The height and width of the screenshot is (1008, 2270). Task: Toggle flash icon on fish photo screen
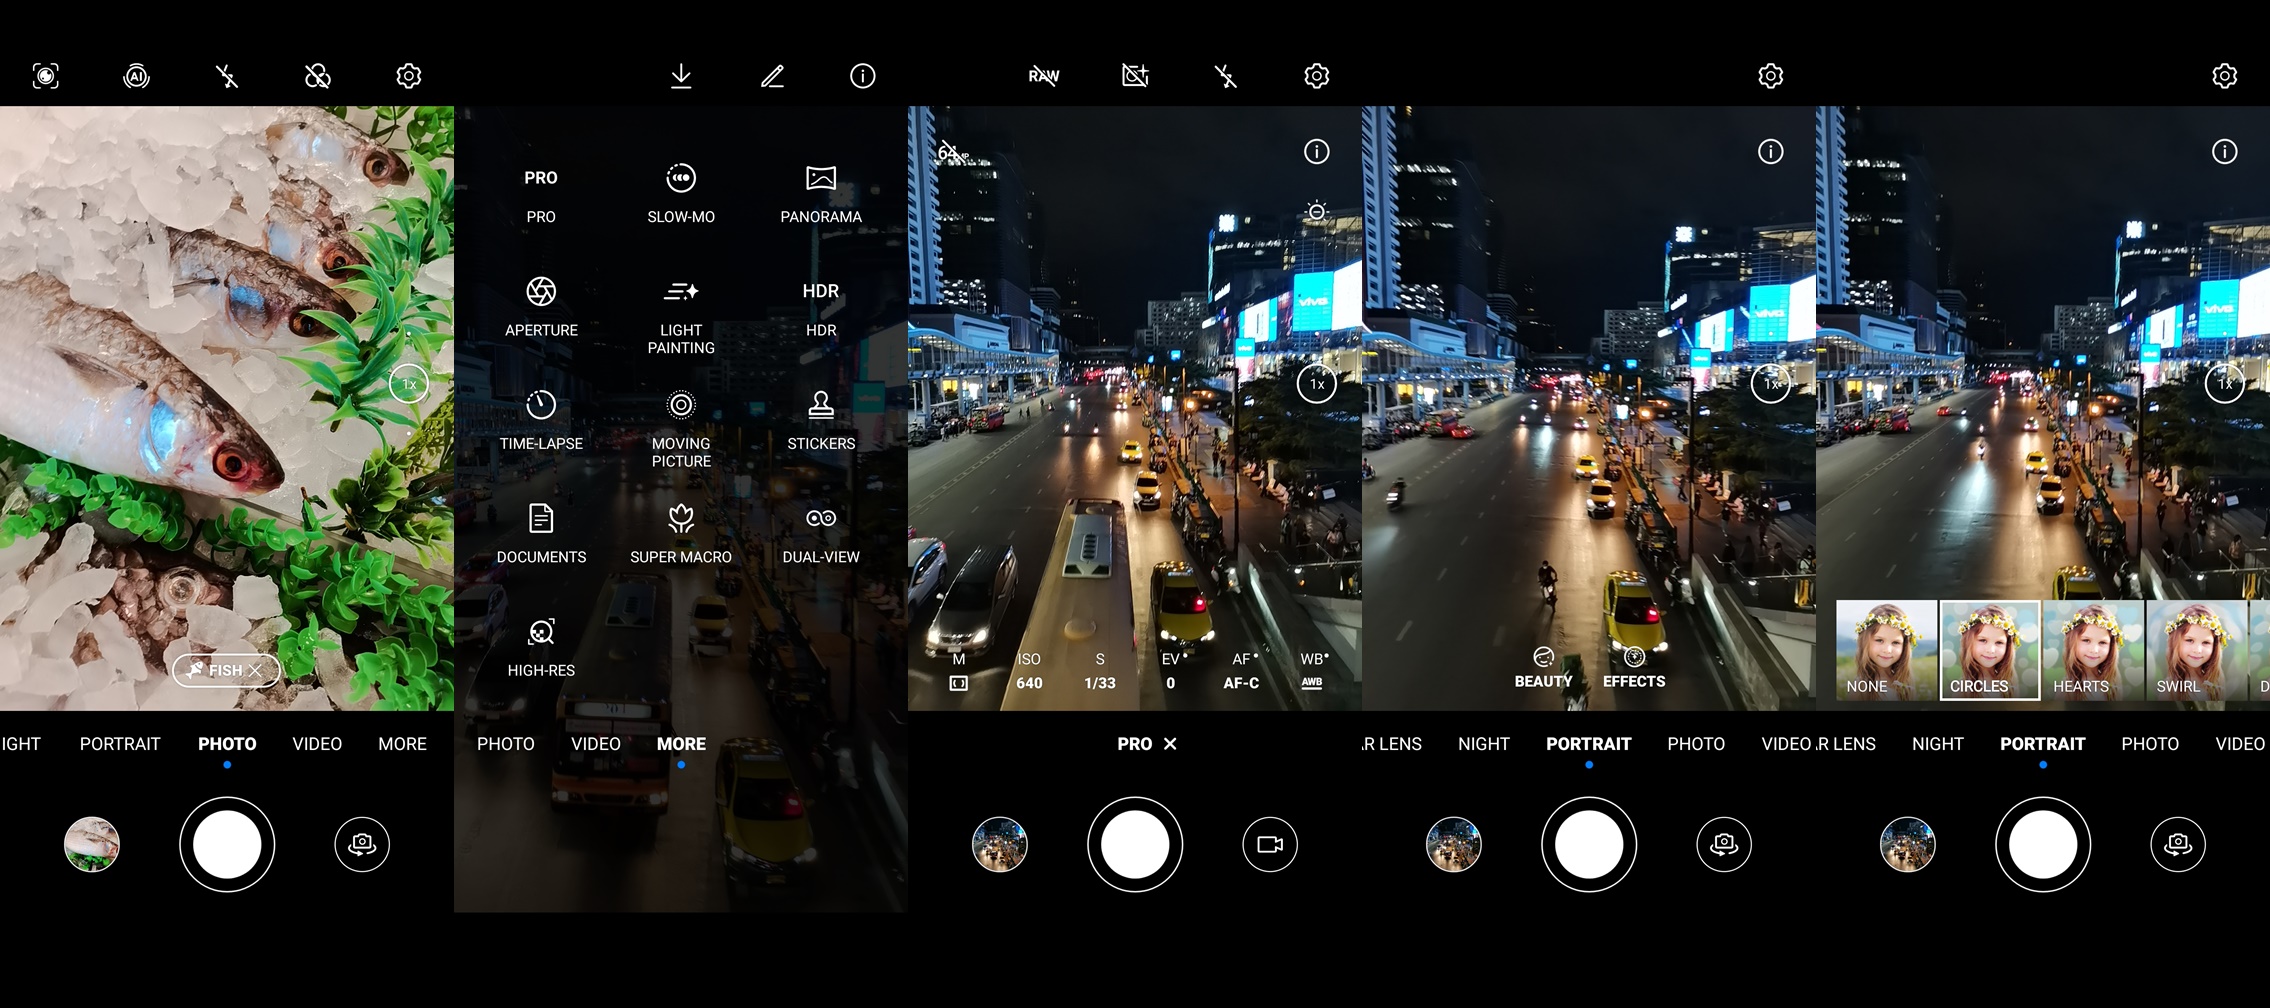(227, 76)
